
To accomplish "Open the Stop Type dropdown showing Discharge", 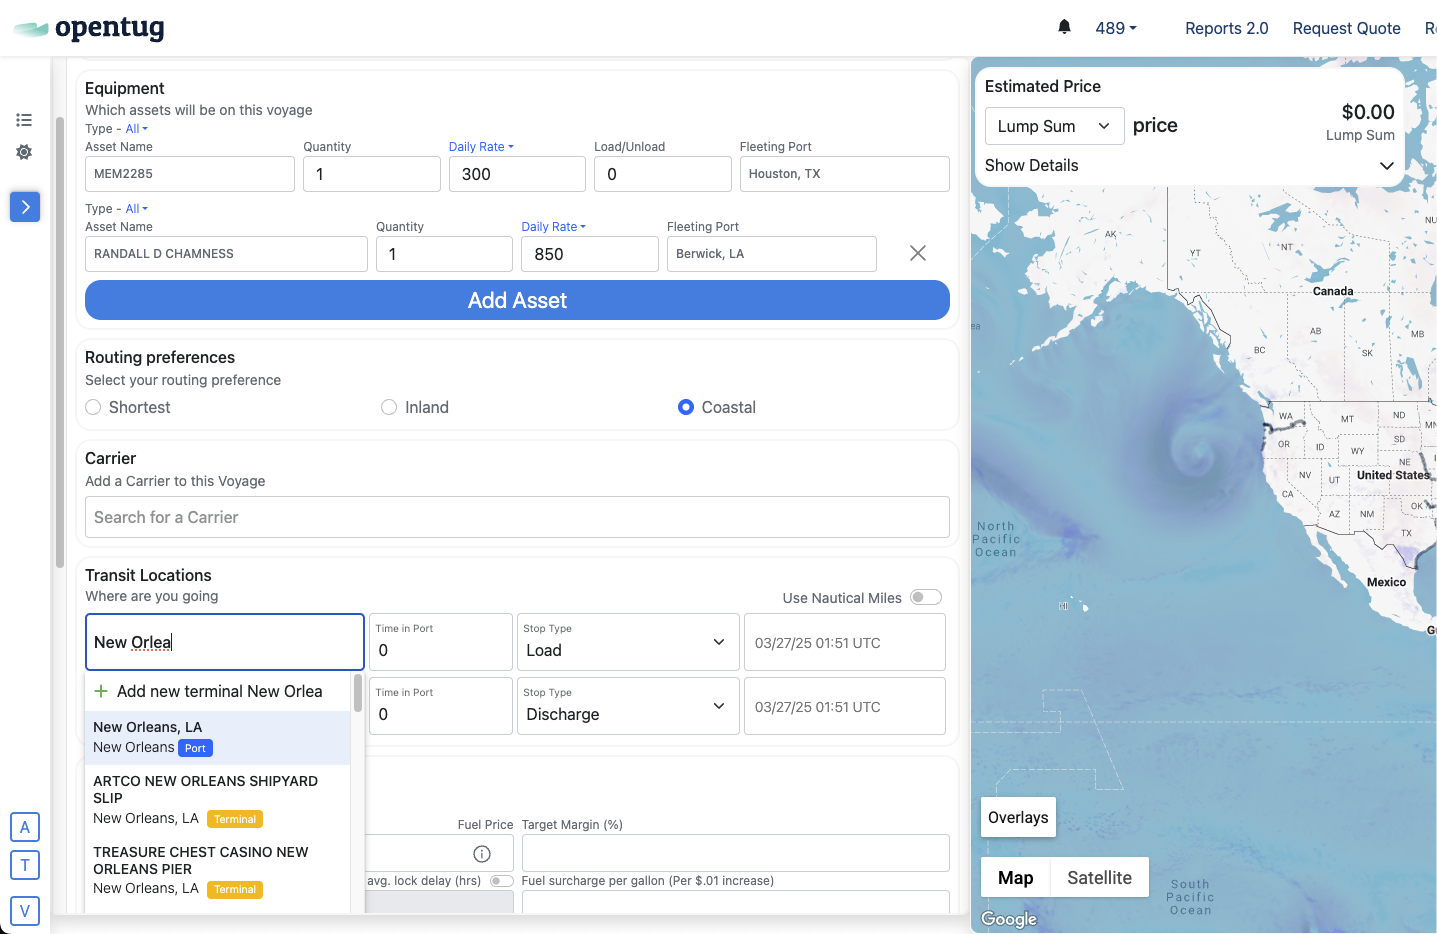I will click(x=627, y=706).
